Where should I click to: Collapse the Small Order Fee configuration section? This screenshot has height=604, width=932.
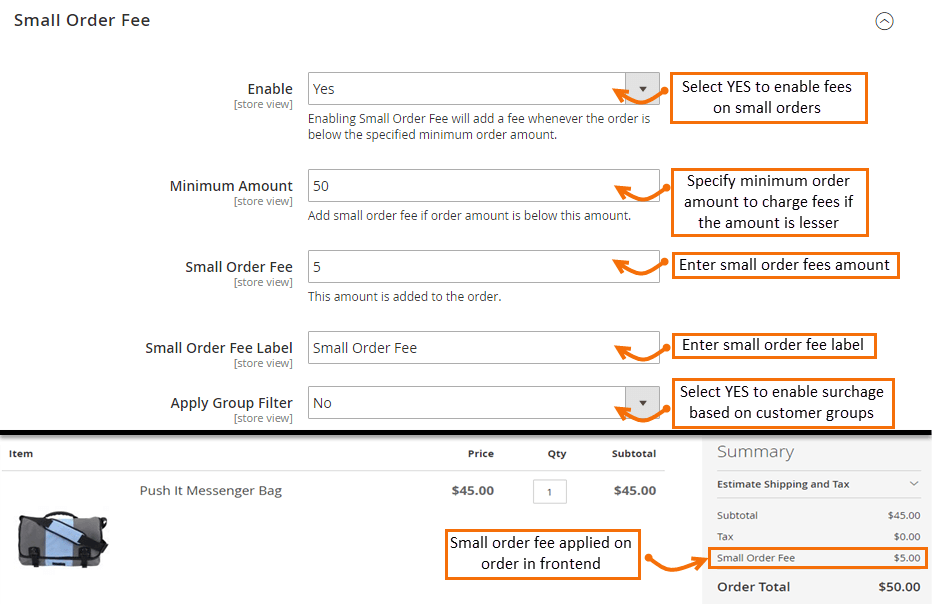(884, 21)
